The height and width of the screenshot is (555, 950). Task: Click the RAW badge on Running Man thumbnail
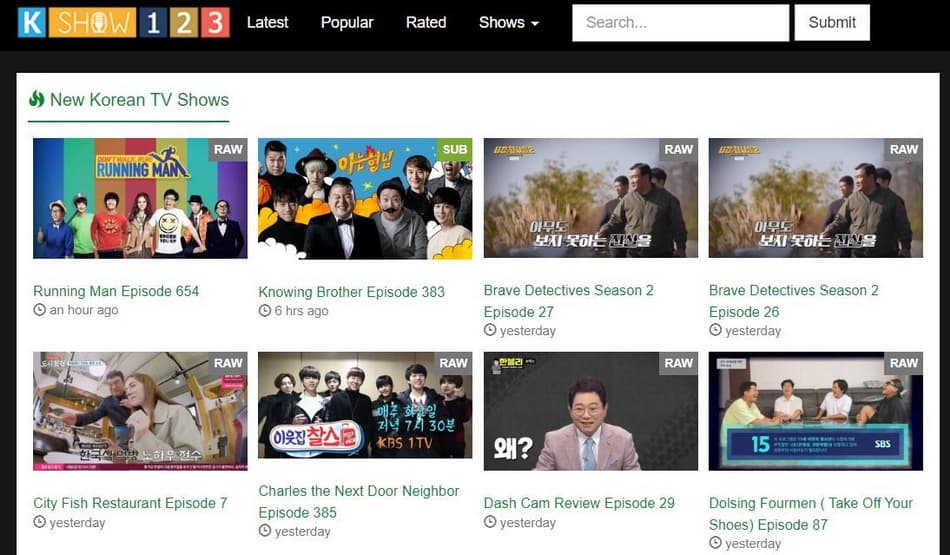pos(228,149)
